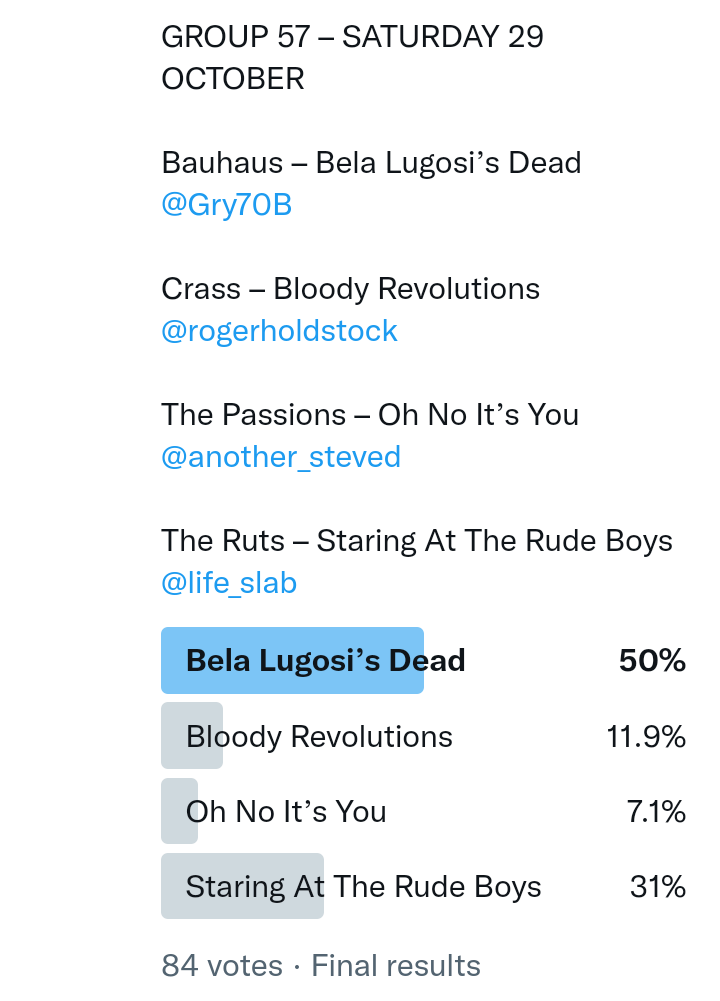Click The Passions – Oh No It's You line

(370, 415)
